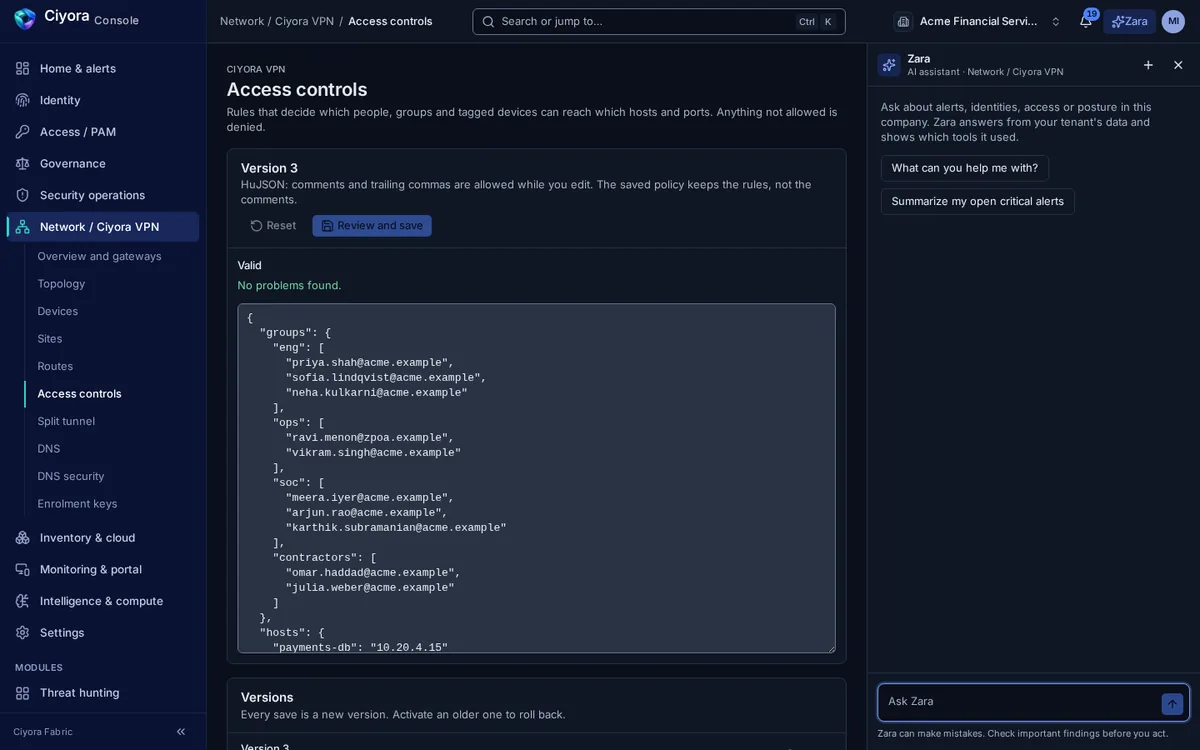Go to Access / PAM

pos(103,132)
